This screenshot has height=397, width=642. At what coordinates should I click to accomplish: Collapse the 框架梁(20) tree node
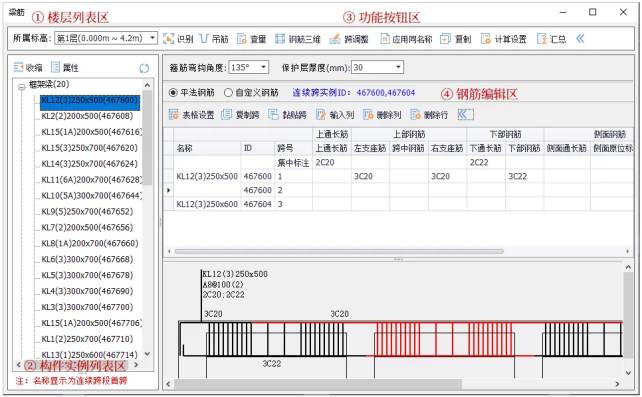pos(21,87)
